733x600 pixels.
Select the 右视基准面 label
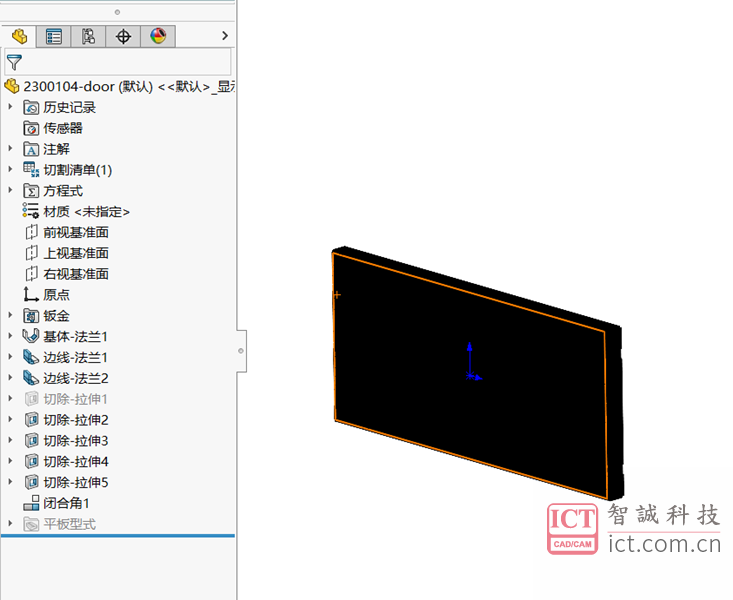[x=76, y=274]
